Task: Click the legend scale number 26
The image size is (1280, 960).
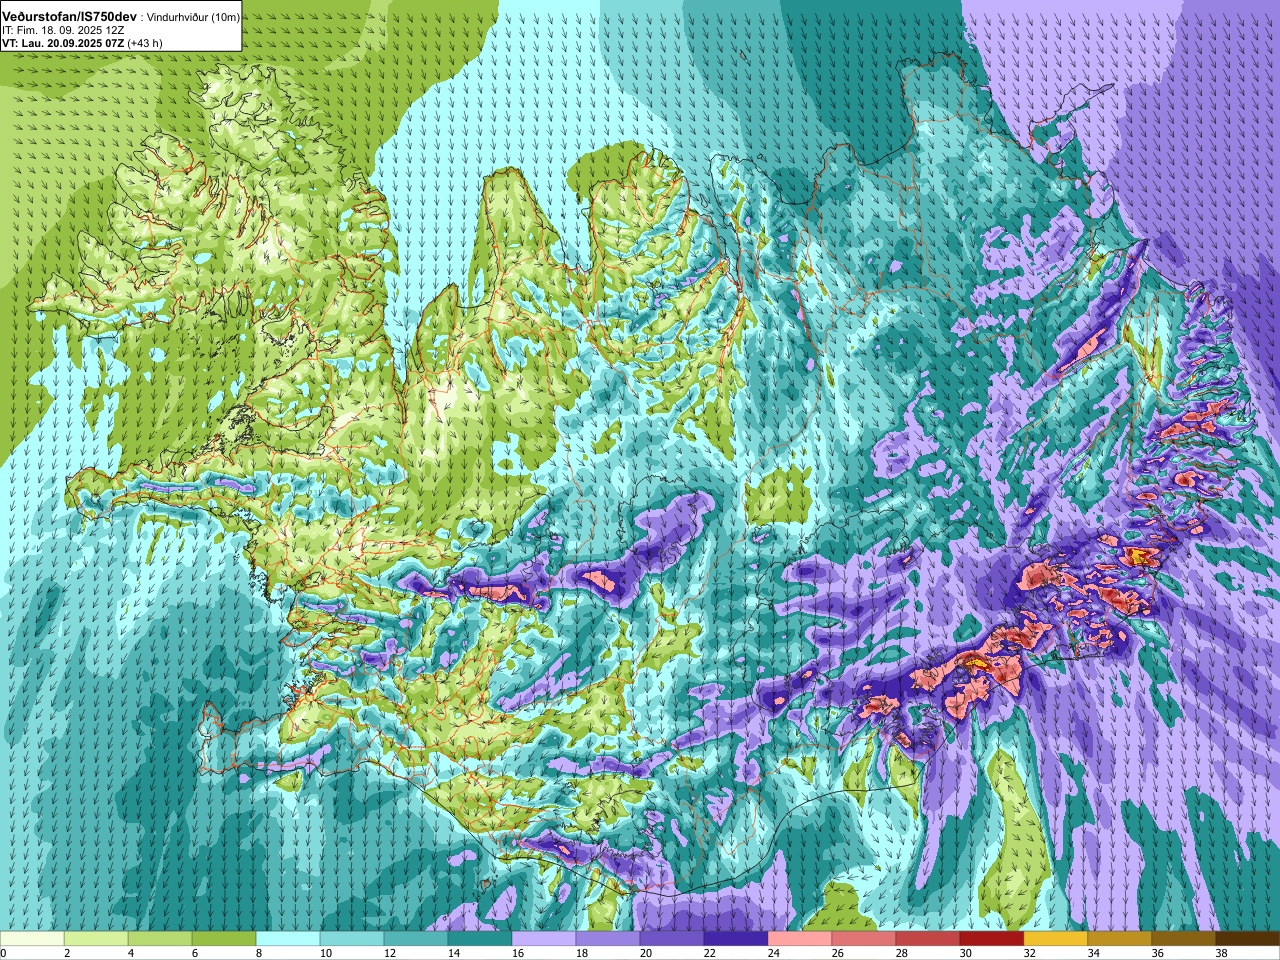Action: [x=838, y=953]
